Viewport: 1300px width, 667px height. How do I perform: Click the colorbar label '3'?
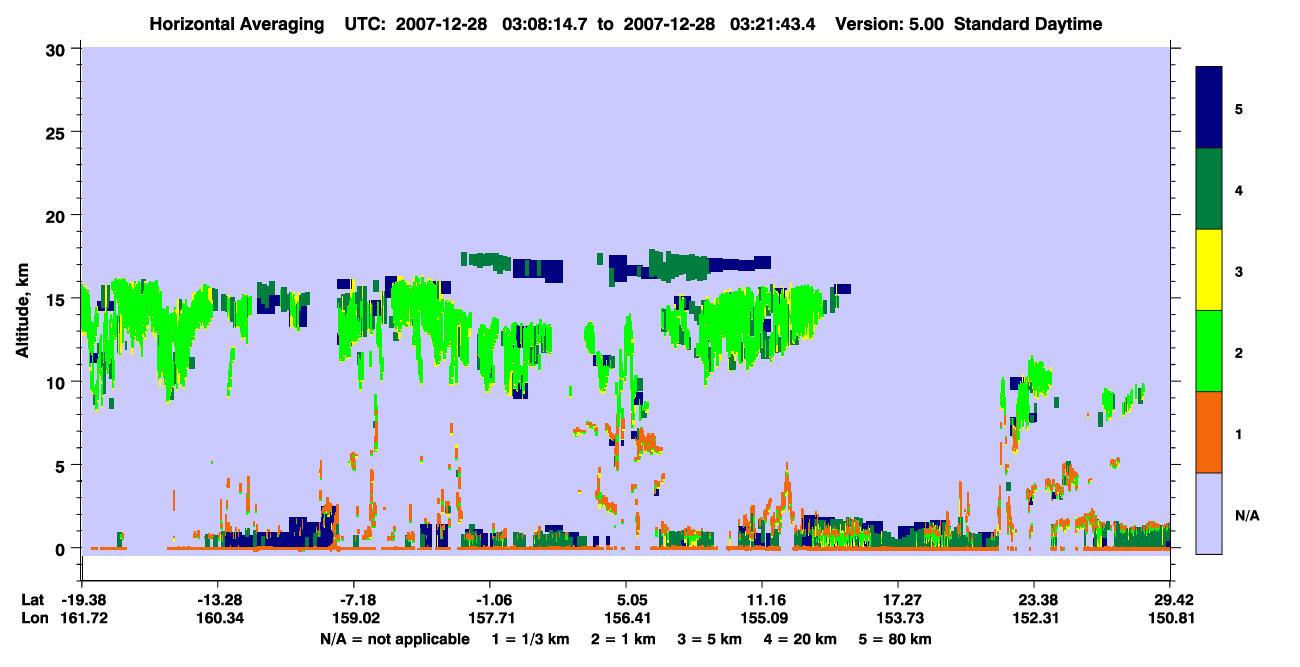coord(1239,269)
